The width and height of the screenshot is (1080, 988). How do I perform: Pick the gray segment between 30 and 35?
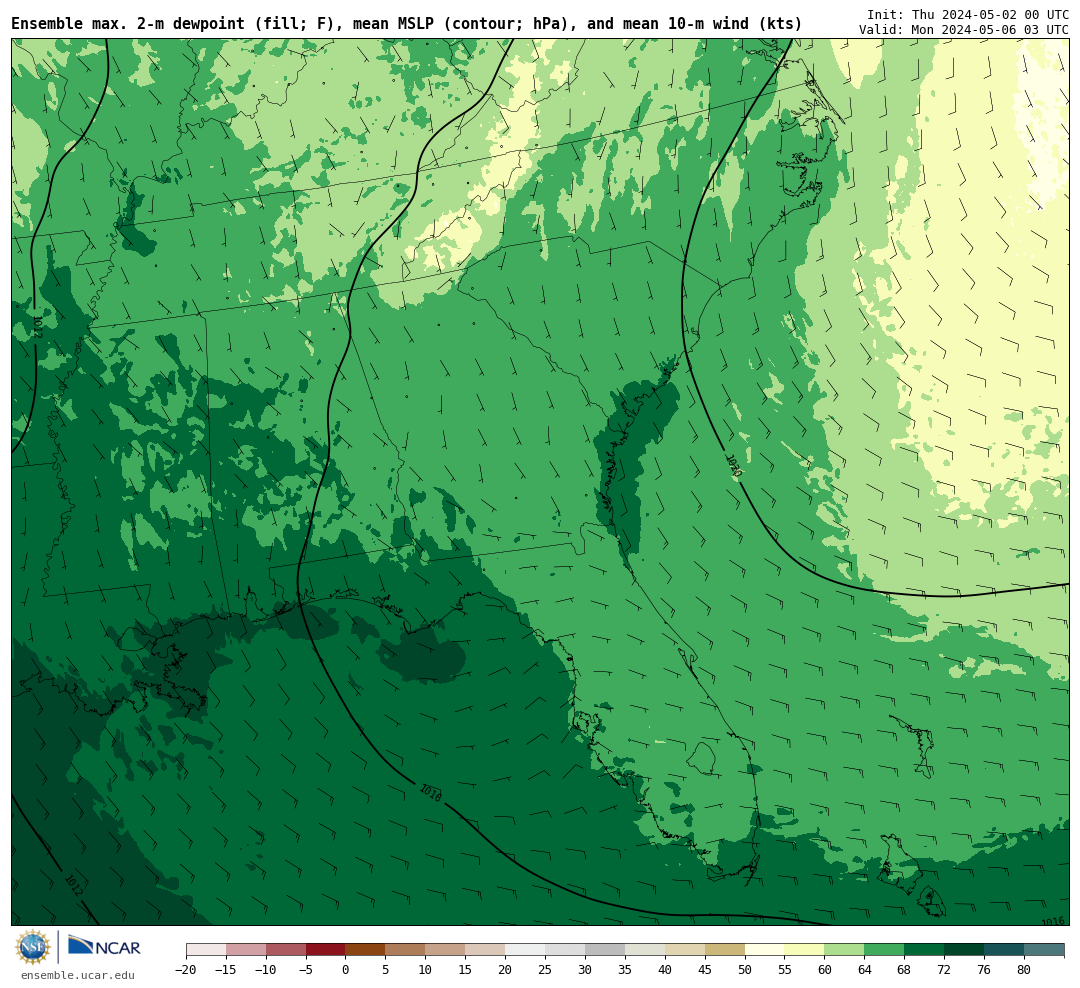point(605,950)
